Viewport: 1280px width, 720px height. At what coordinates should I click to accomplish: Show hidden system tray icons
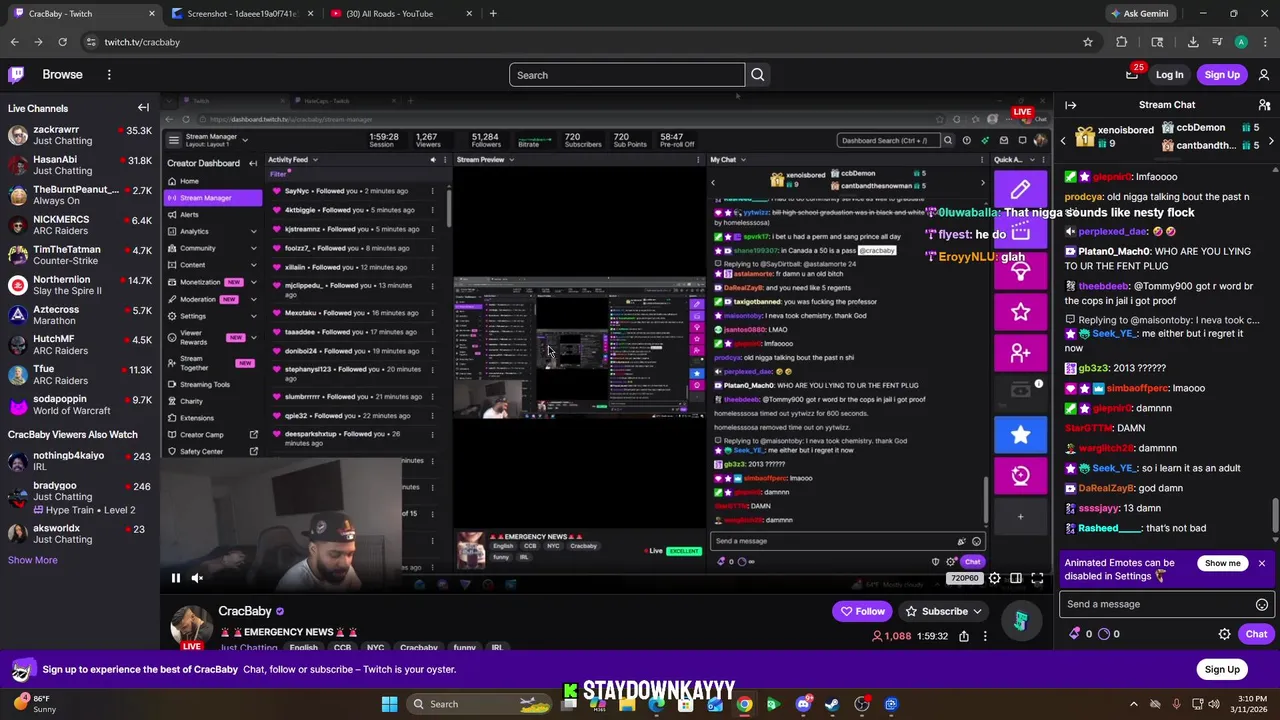click(1133, 704)
